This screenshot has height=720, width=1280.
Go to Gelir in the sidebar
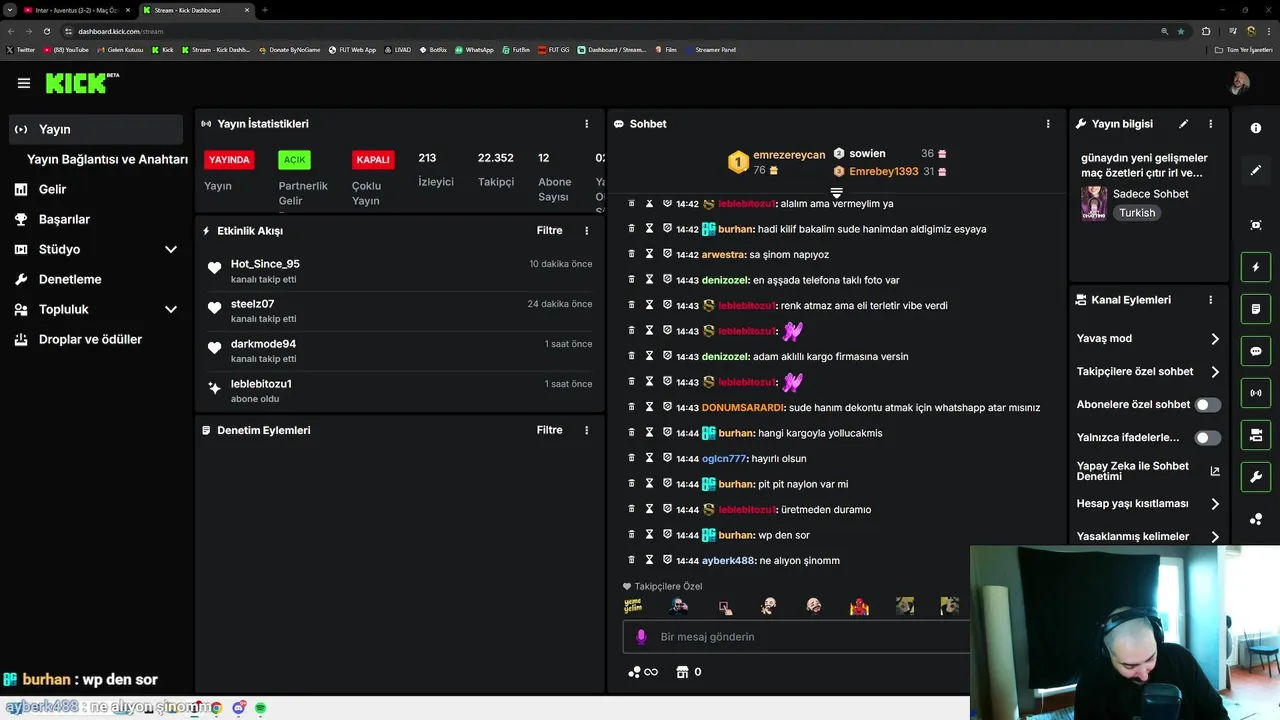click(52, 189)
